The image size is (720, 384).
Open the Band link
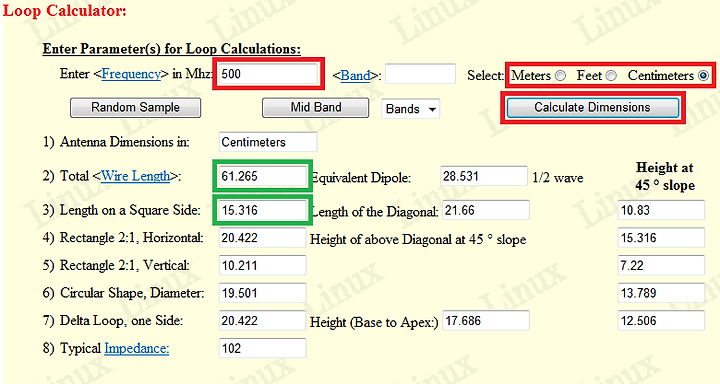[x=355, y=76]
